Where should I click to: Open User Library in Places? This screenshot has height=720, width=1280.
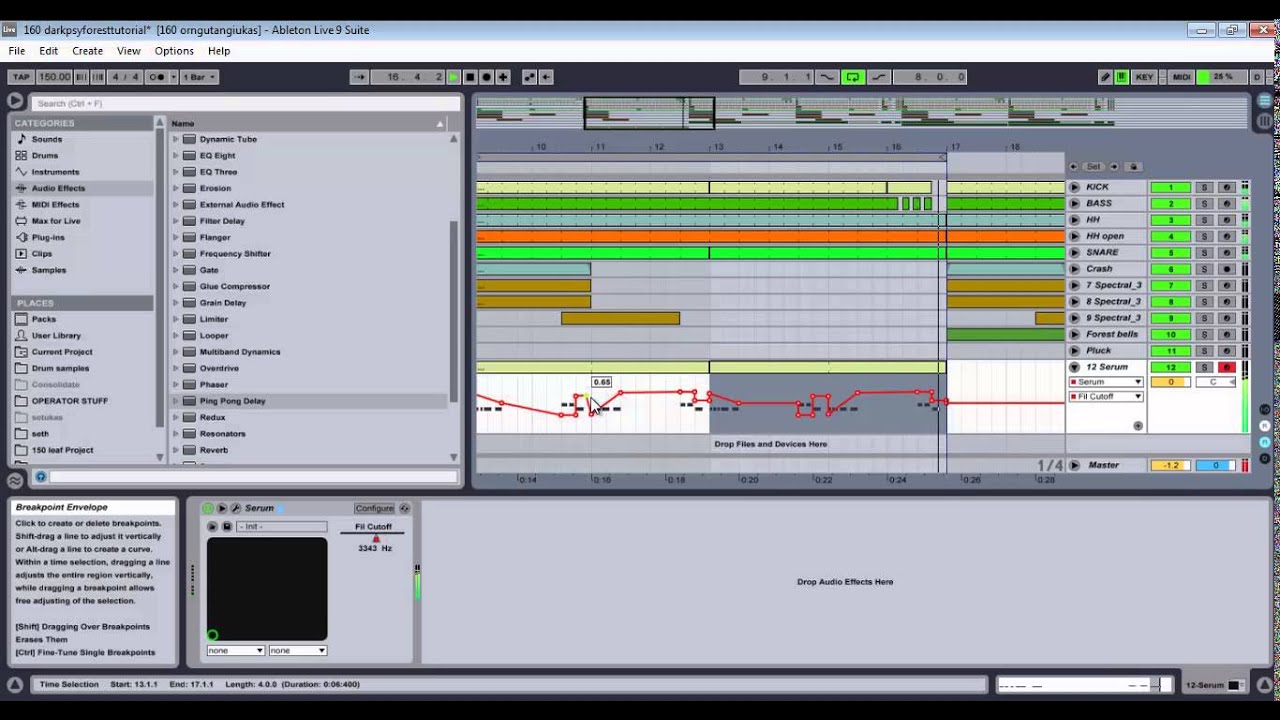56,335
